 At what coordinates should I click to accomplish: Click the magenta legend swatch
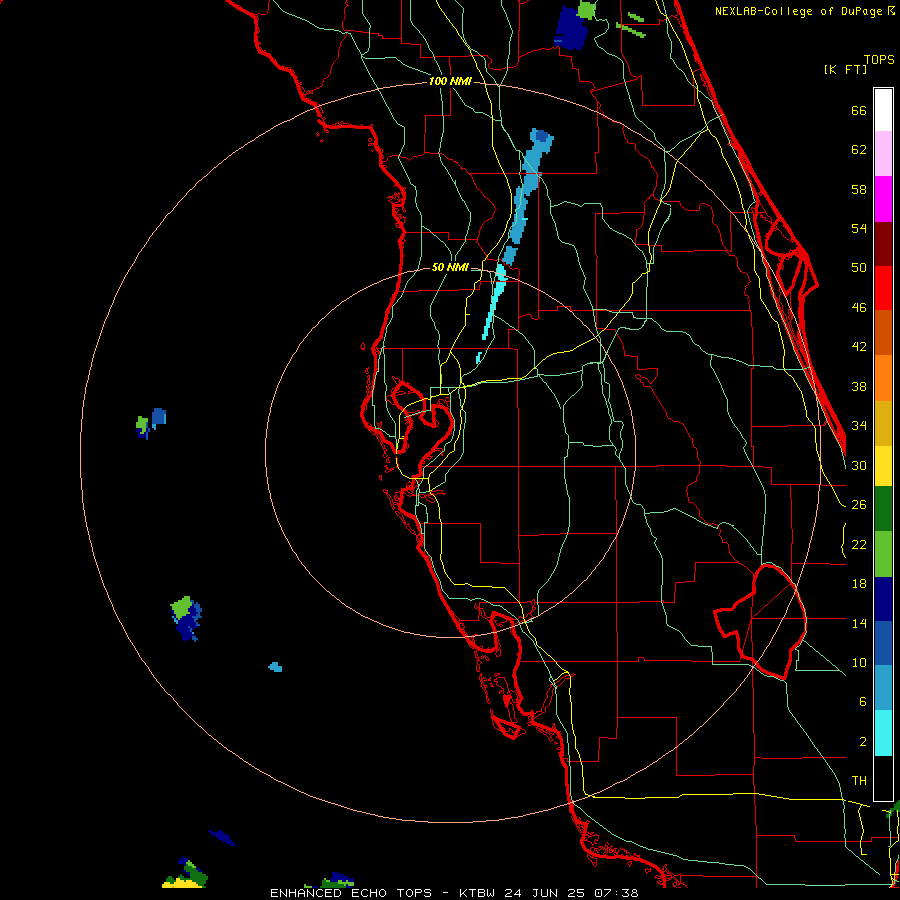point(883,199)
